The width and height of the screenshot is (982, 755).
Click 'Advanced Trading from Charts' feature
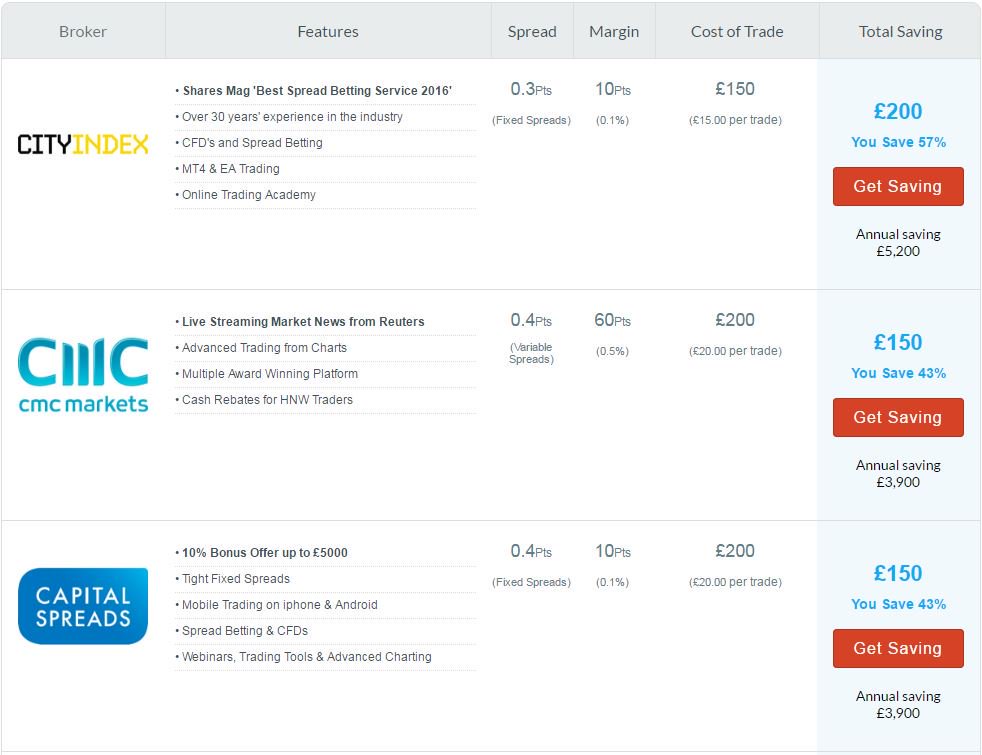pyautogui.click(x=264, y=348)
